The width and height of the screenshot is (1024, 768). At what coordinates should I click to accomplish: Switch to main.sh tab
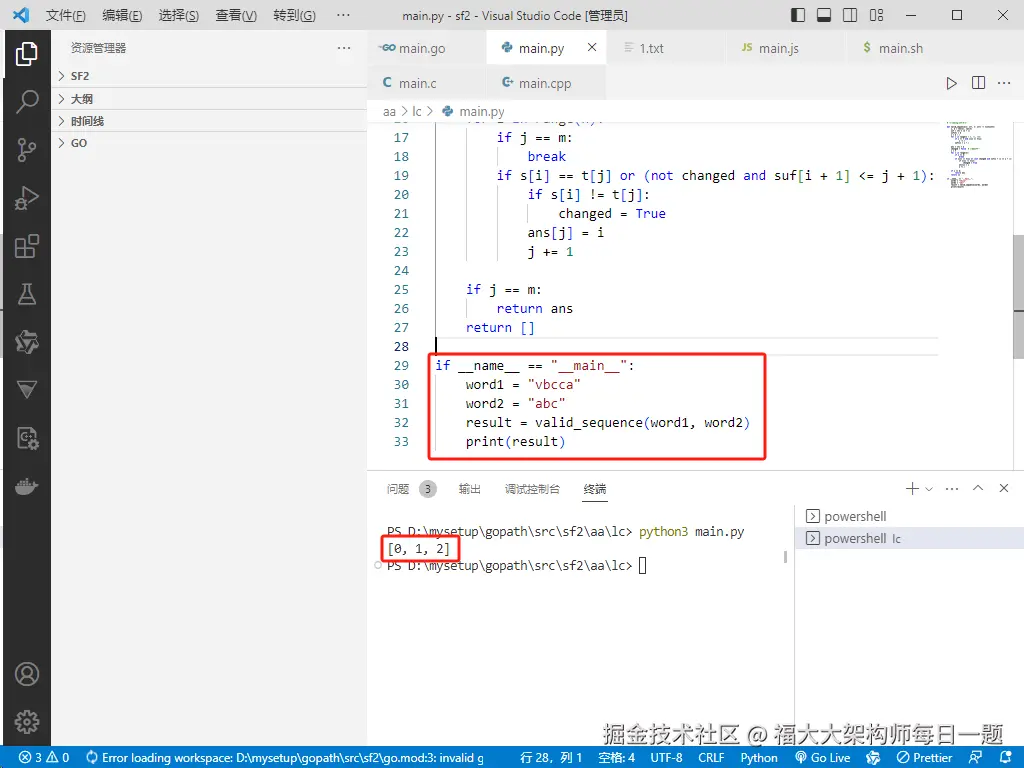pyautogui.click(x=906, y=48)
